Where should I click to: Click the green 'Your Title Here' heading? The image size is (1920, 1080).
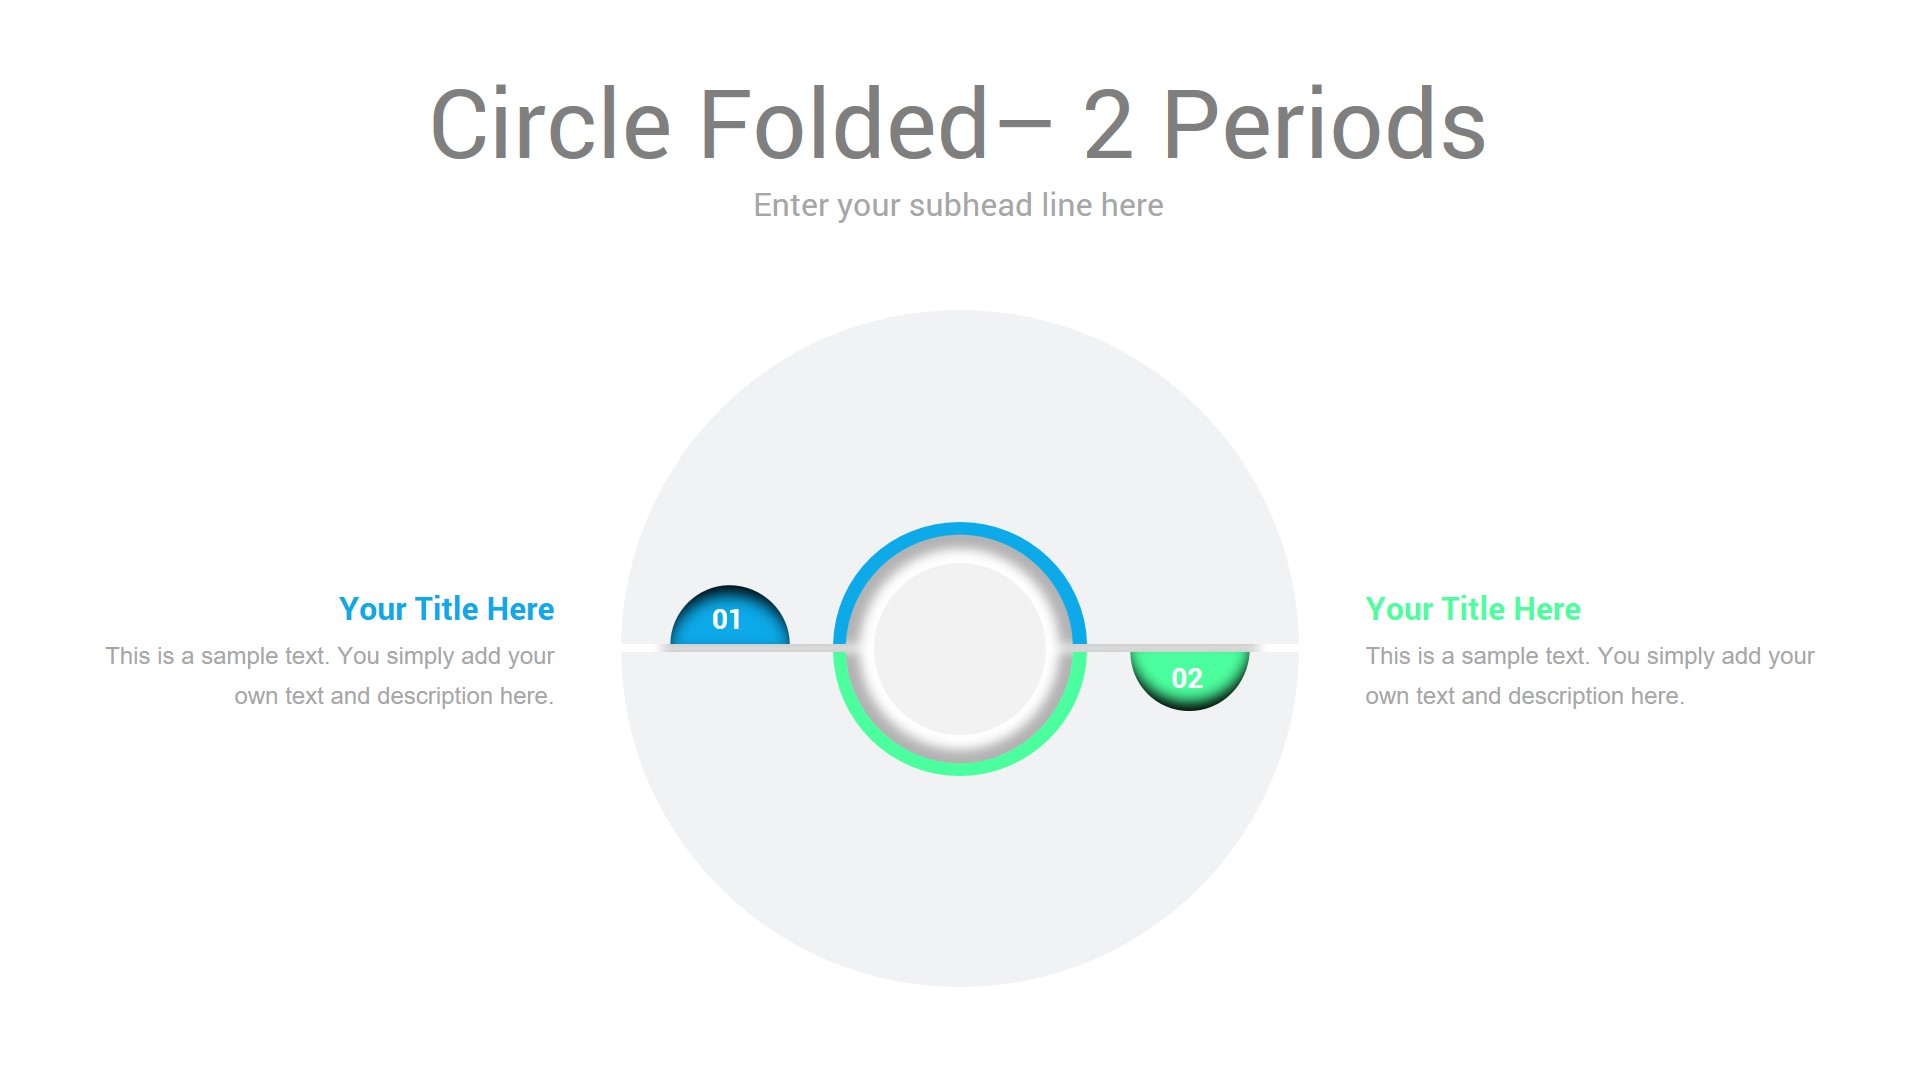(1472, 609)
